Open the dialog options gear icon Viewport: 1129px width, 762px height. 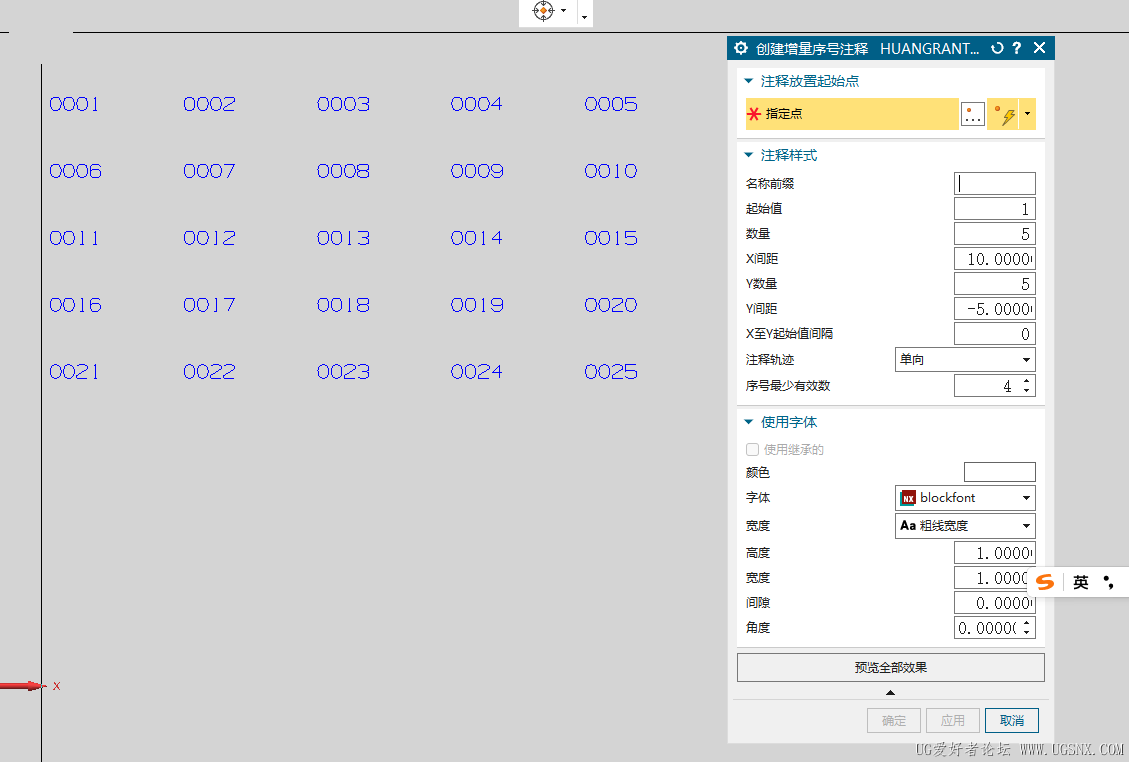pyautogui.click(x=740, y=48)
